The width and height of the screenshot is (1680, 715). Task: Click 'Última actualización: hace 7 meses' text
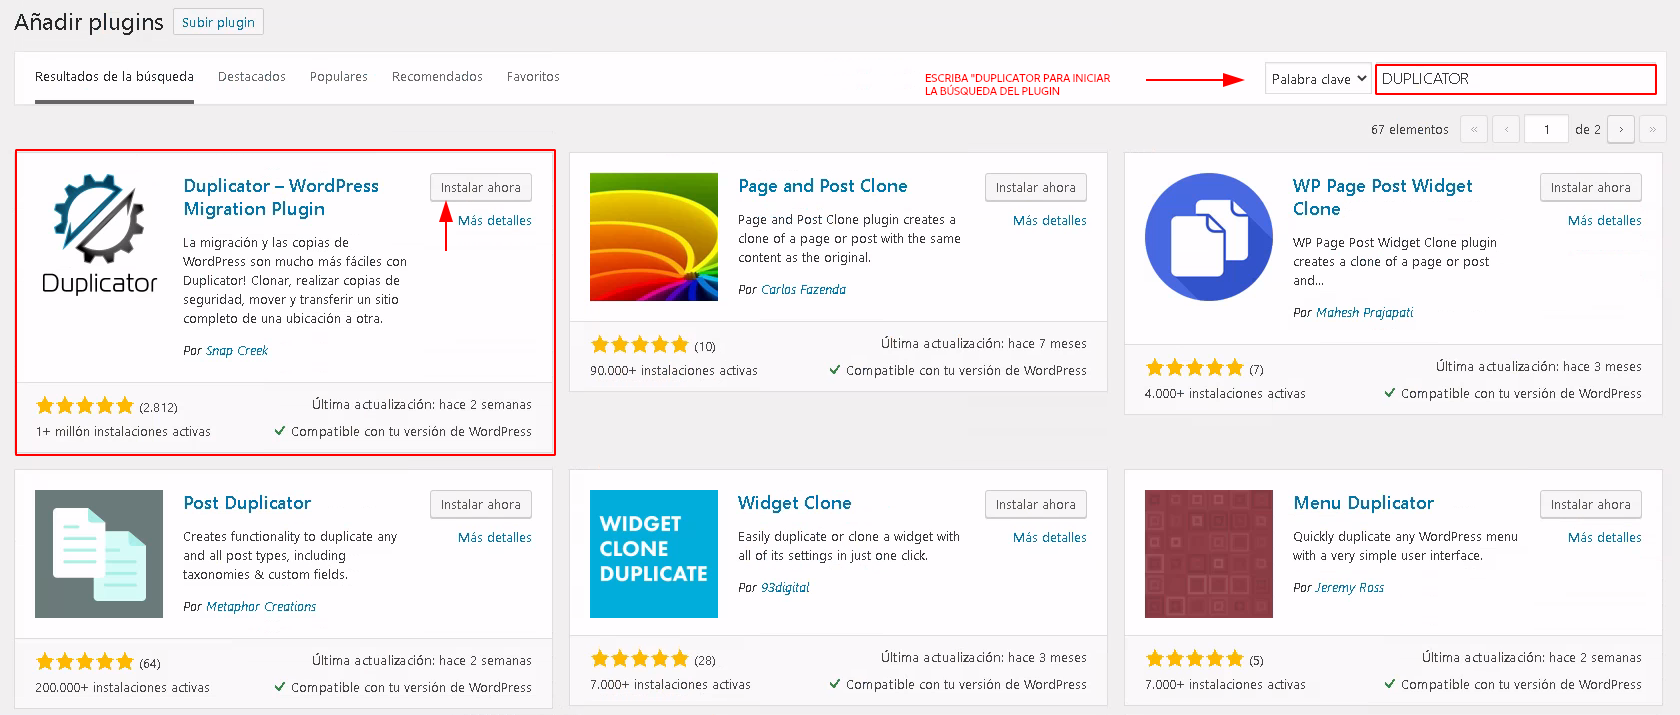984,344
